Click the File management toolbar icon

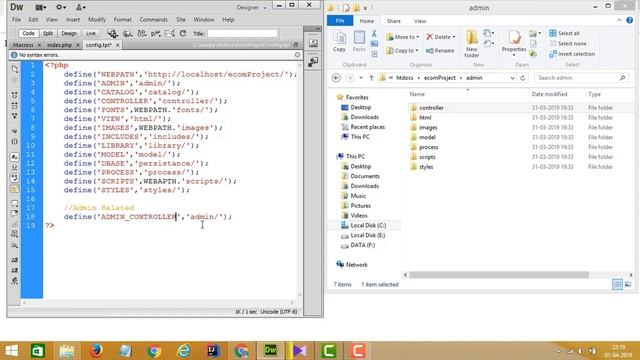[x=112, y=33]
